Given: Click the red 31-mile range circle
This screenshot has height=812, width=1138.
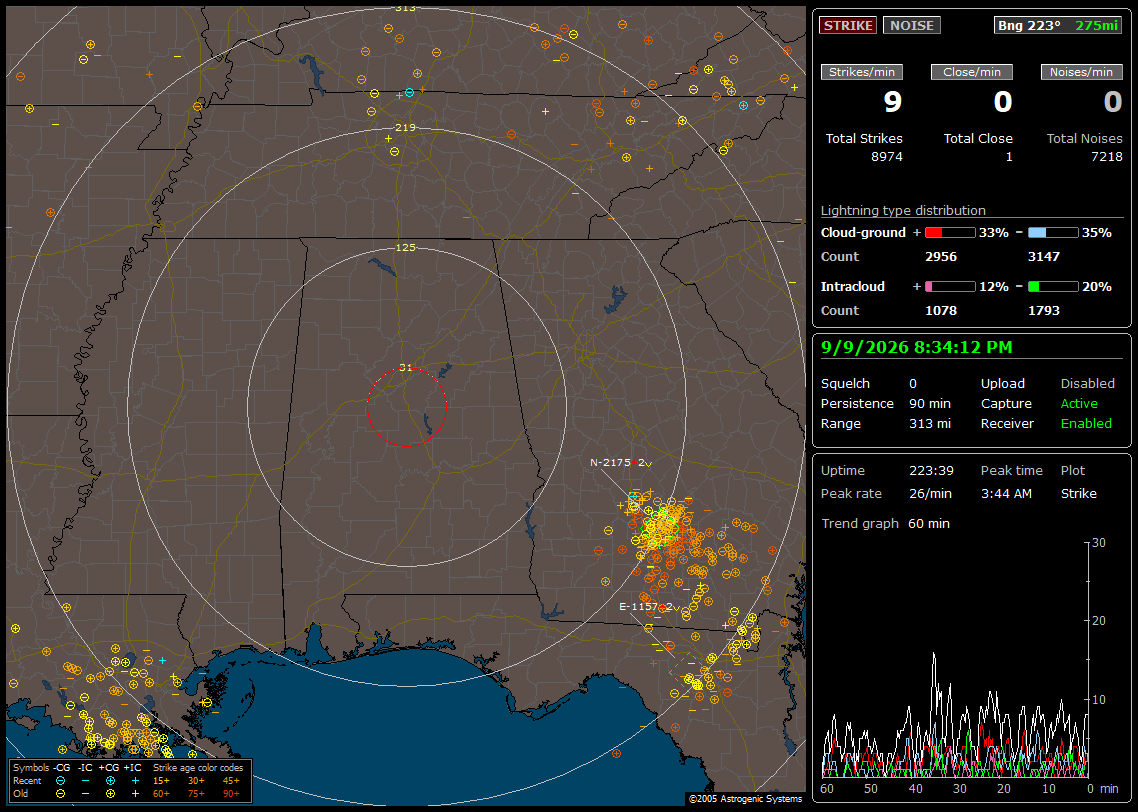Looking at the screenshot, I should (406, 407).
